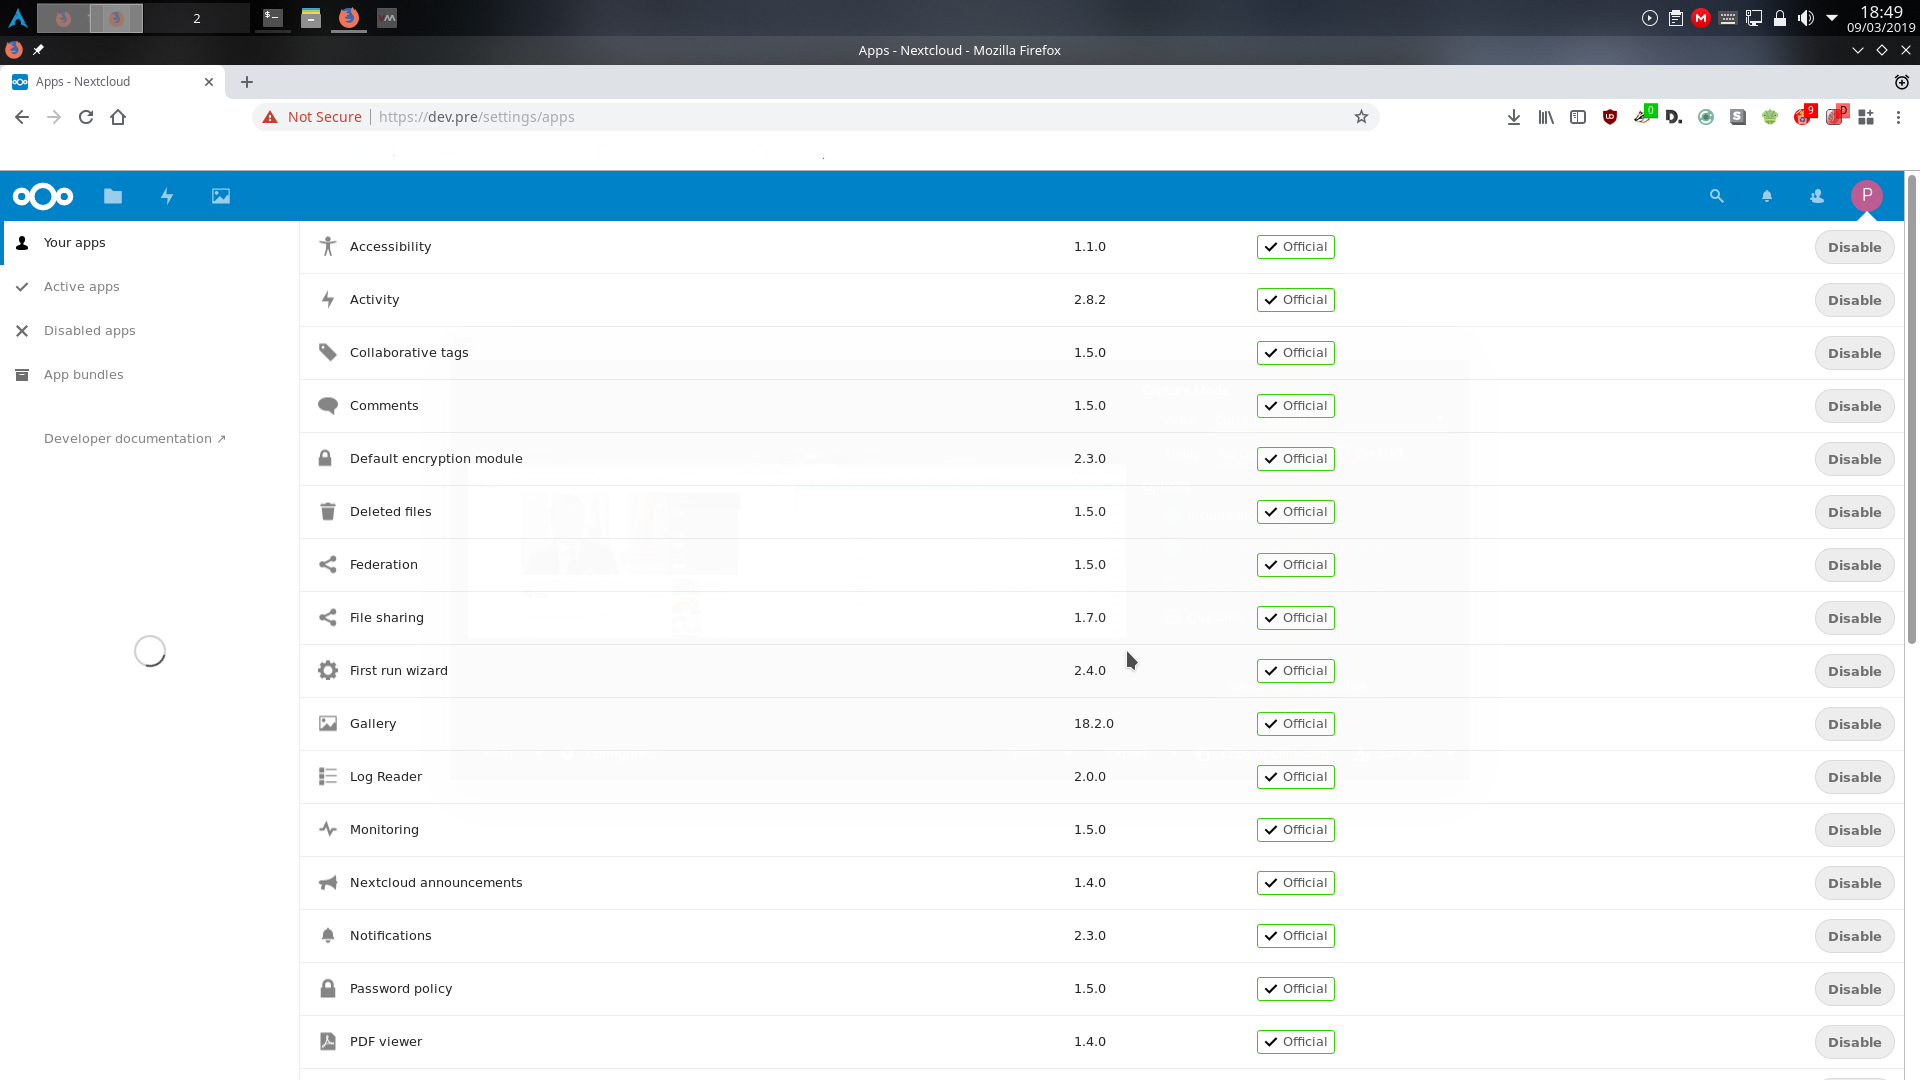Open the user avatar P menu

tap(1867, 196)
